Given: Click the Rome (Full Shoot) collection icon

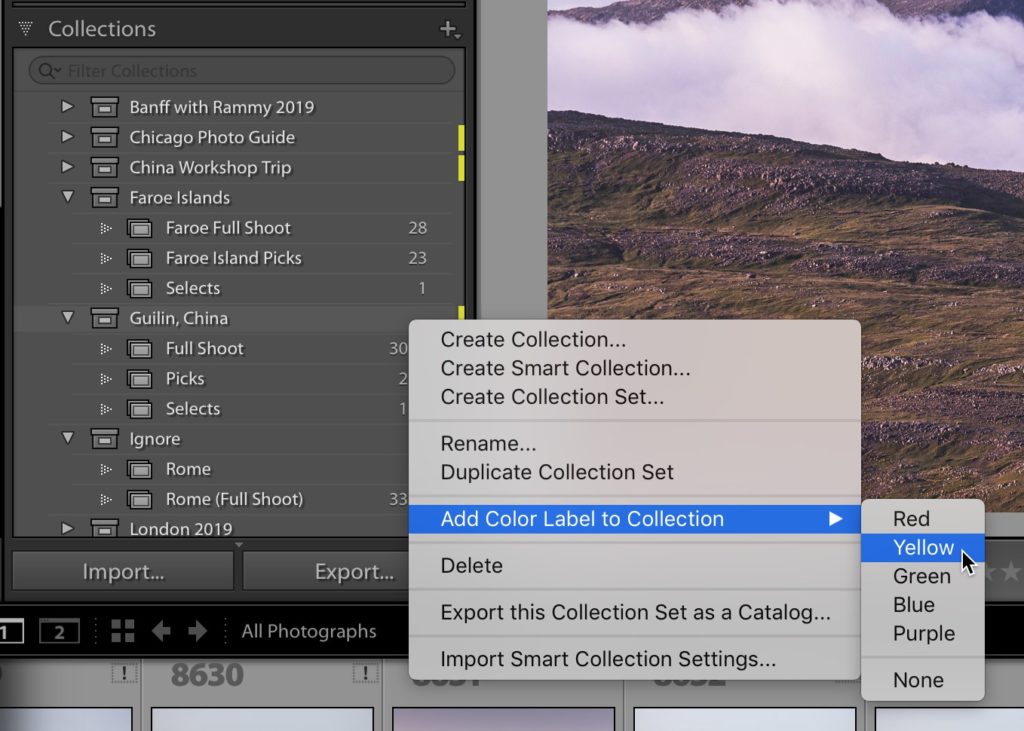Looking at the screenshot, I should click(x=139, y=499).
